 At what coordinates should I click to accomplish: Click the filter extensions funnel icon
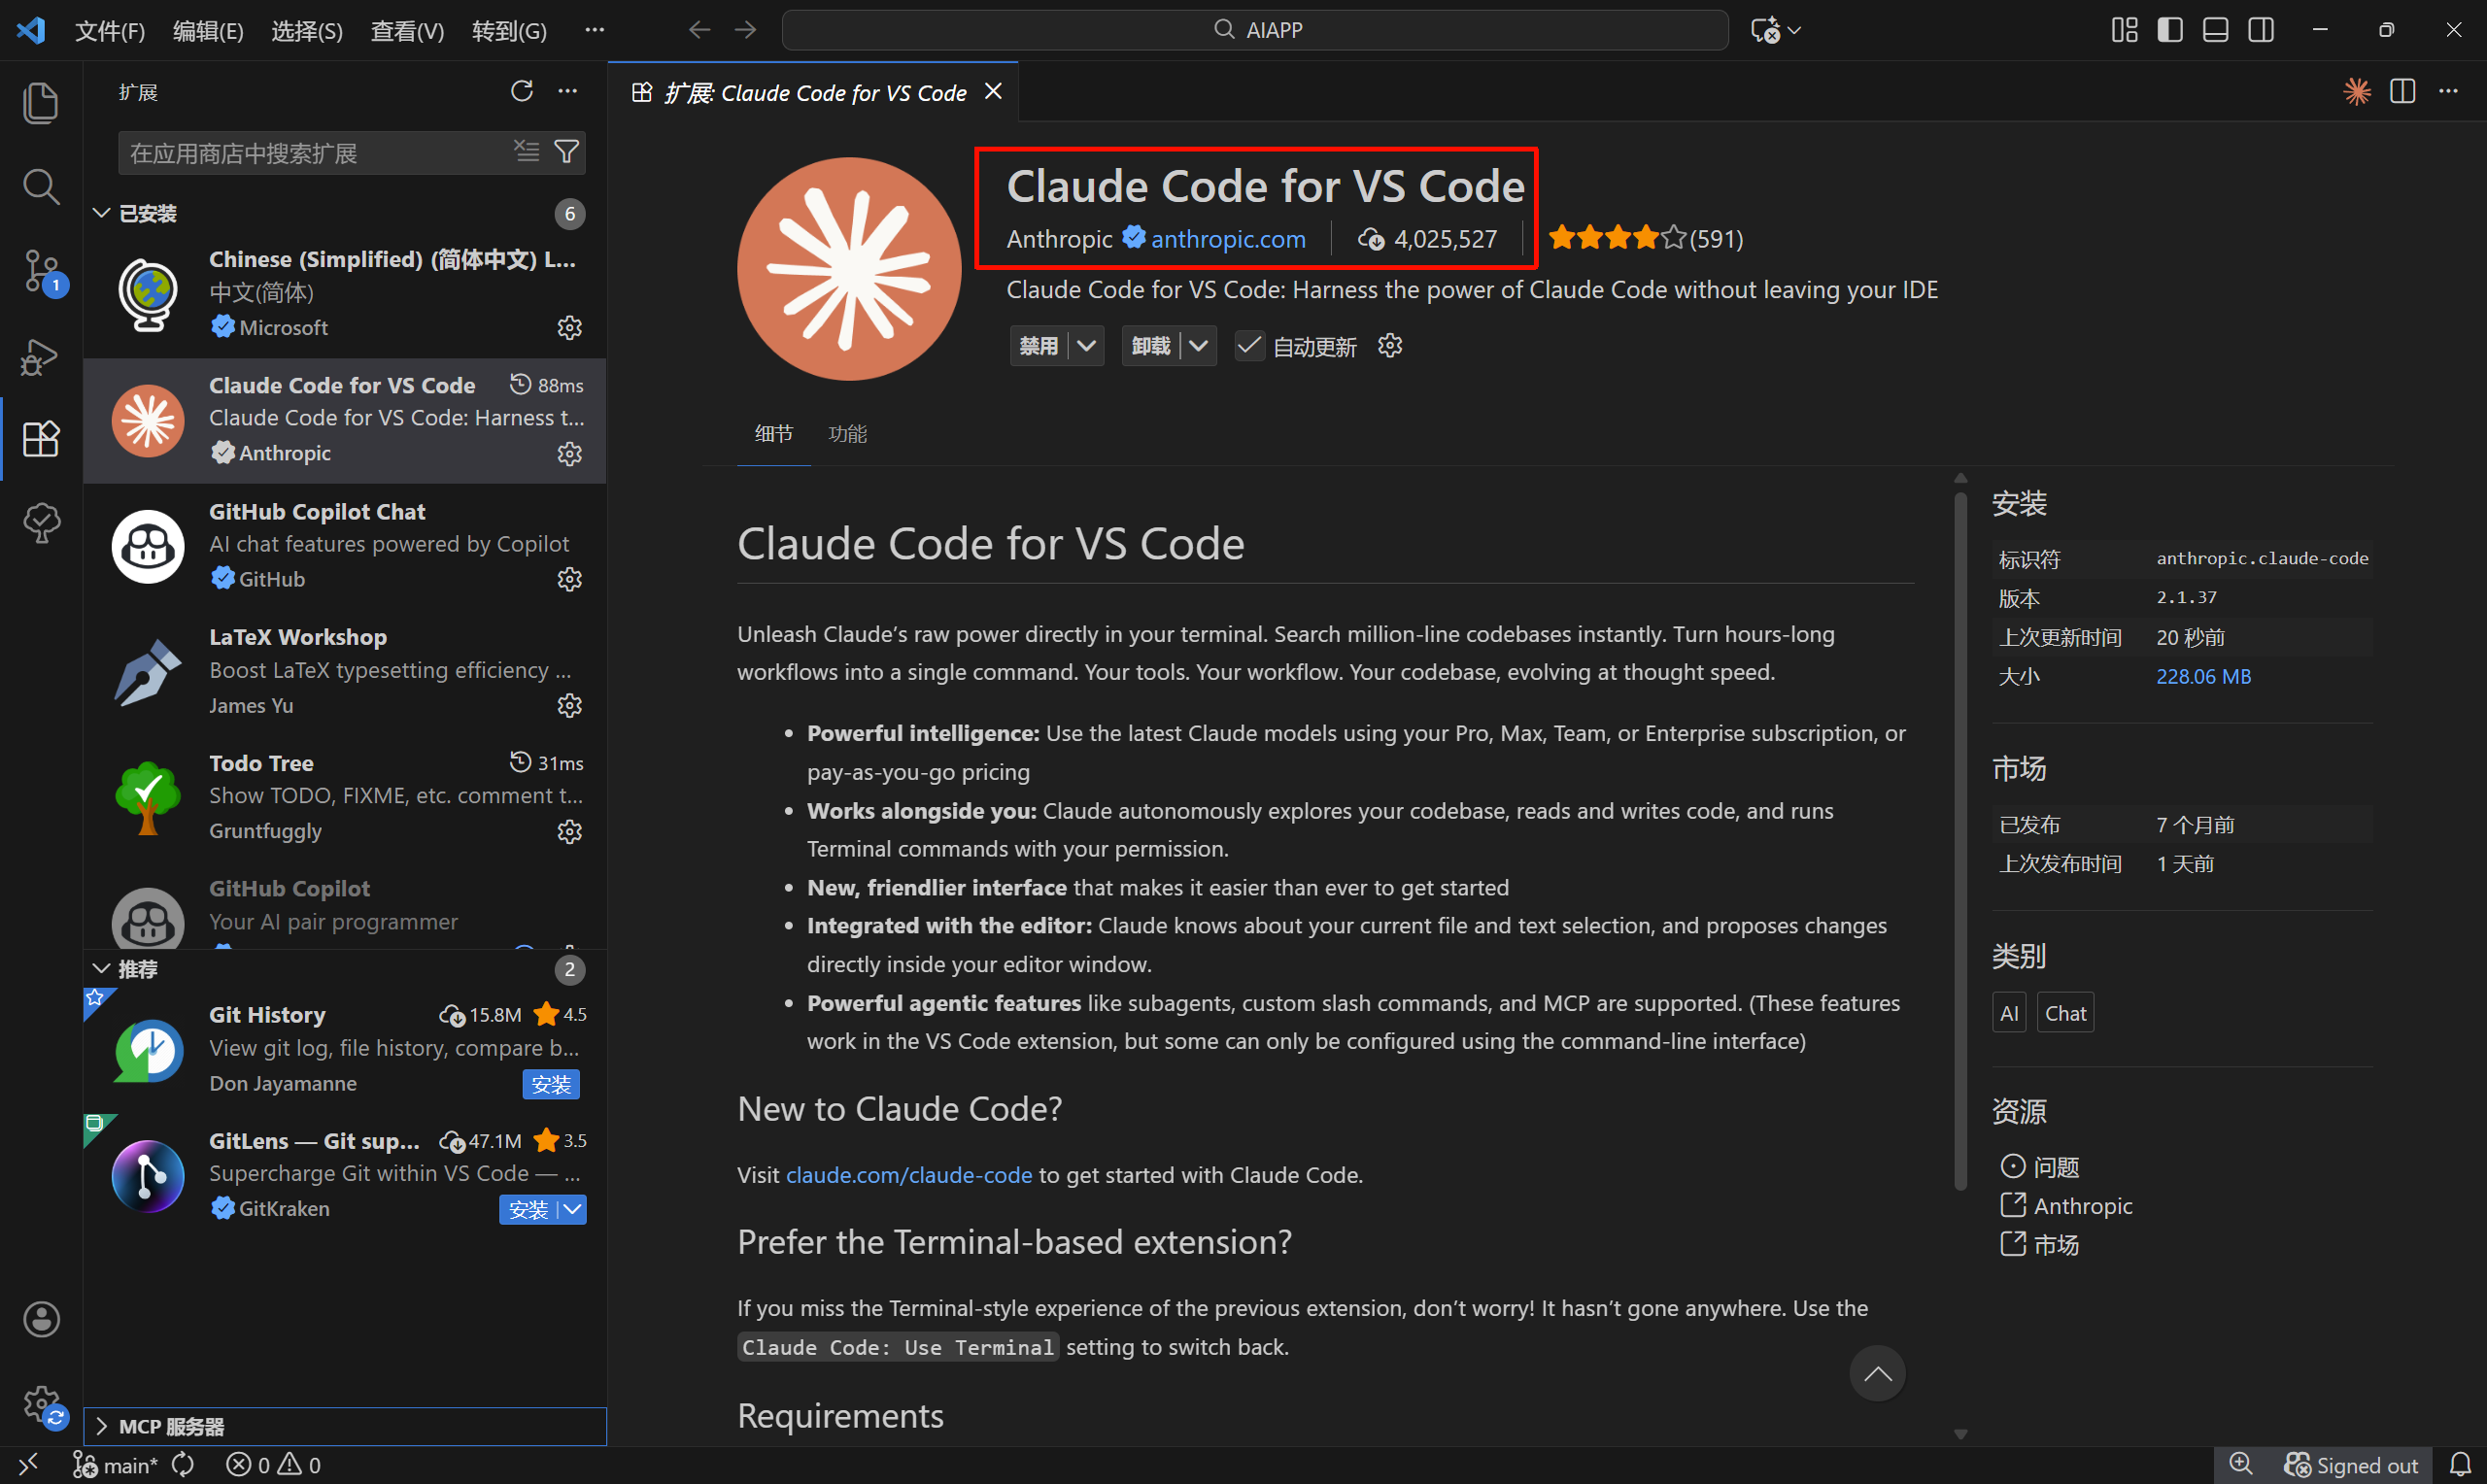click(567, 152)
